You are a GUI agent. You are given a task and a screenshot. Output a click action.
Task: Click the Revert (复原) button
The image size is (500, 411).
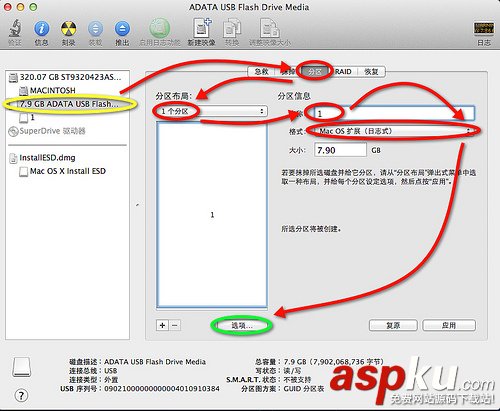(x=393, y=325)
